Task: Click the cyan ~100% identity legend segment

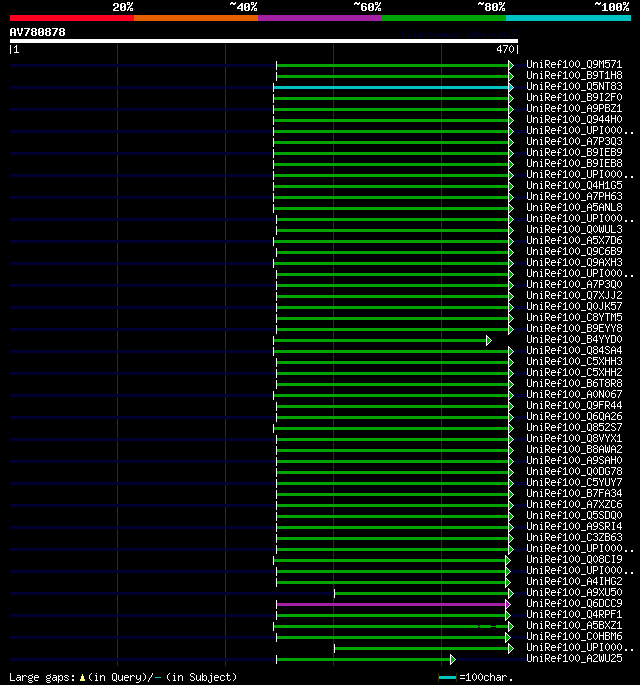Action: 568,18
